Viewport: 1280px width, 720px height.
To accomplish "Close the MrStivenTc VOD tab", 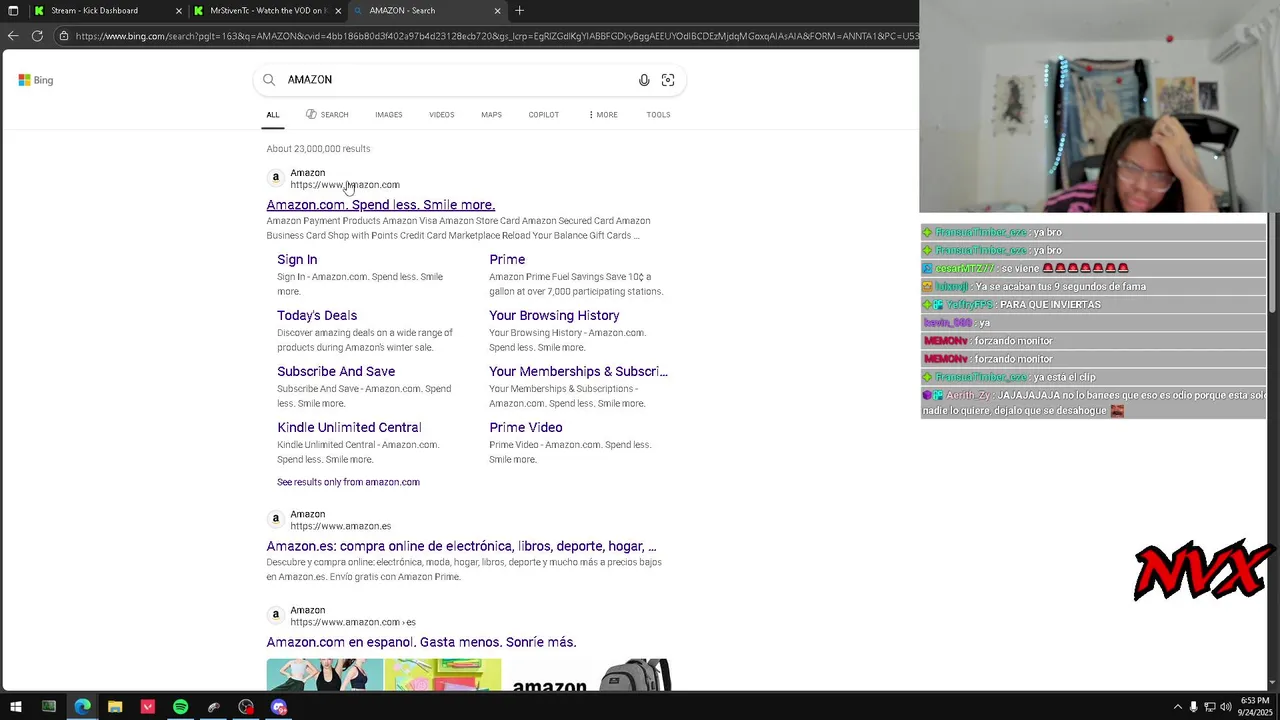I will 338,11.
